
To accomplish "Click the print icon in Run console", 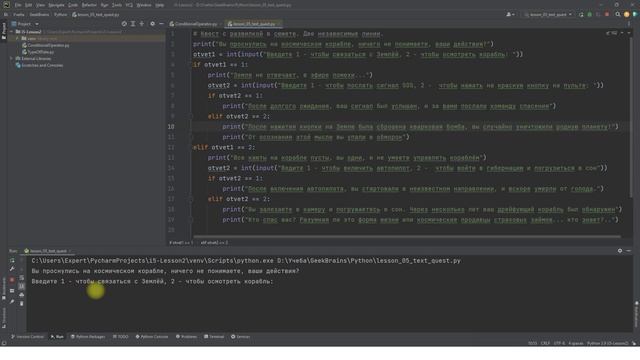I will (22, 295).
